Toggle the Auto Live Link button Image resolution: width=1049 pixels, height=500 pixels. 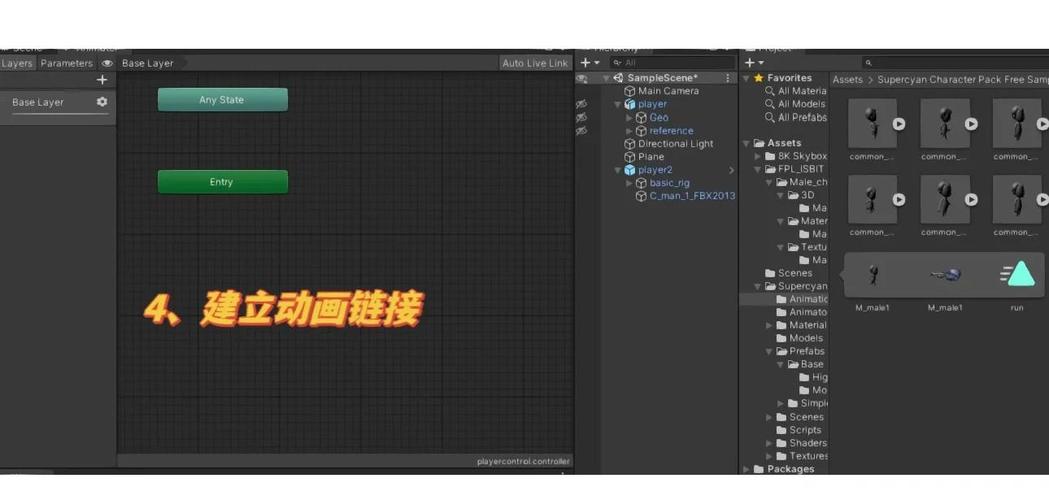click(x=535, y=63)
